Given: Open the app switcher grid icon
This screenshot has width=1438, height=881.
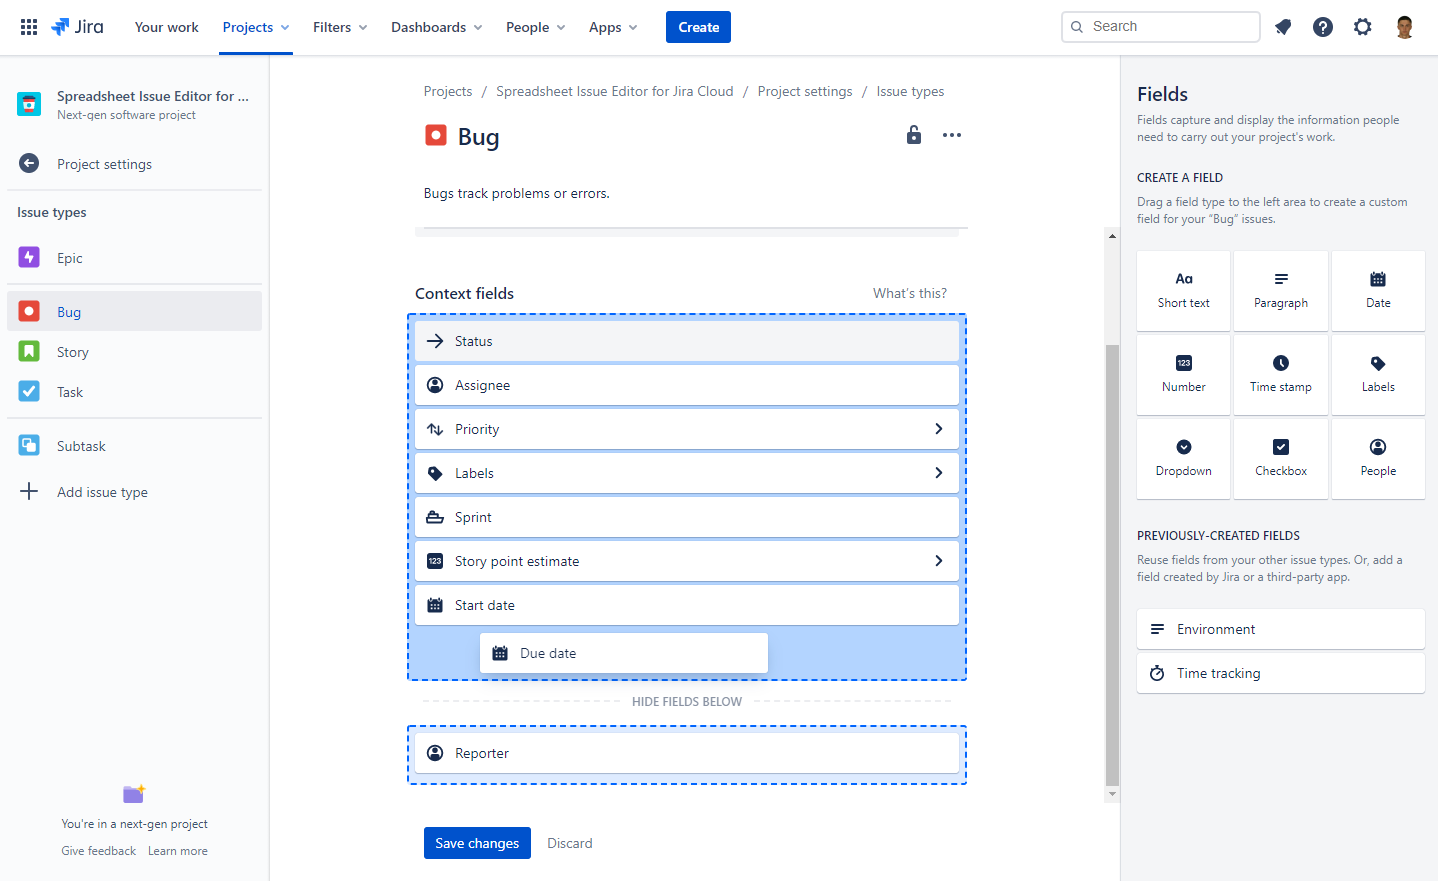Looking at the screenshot, I should click(29, 27).
